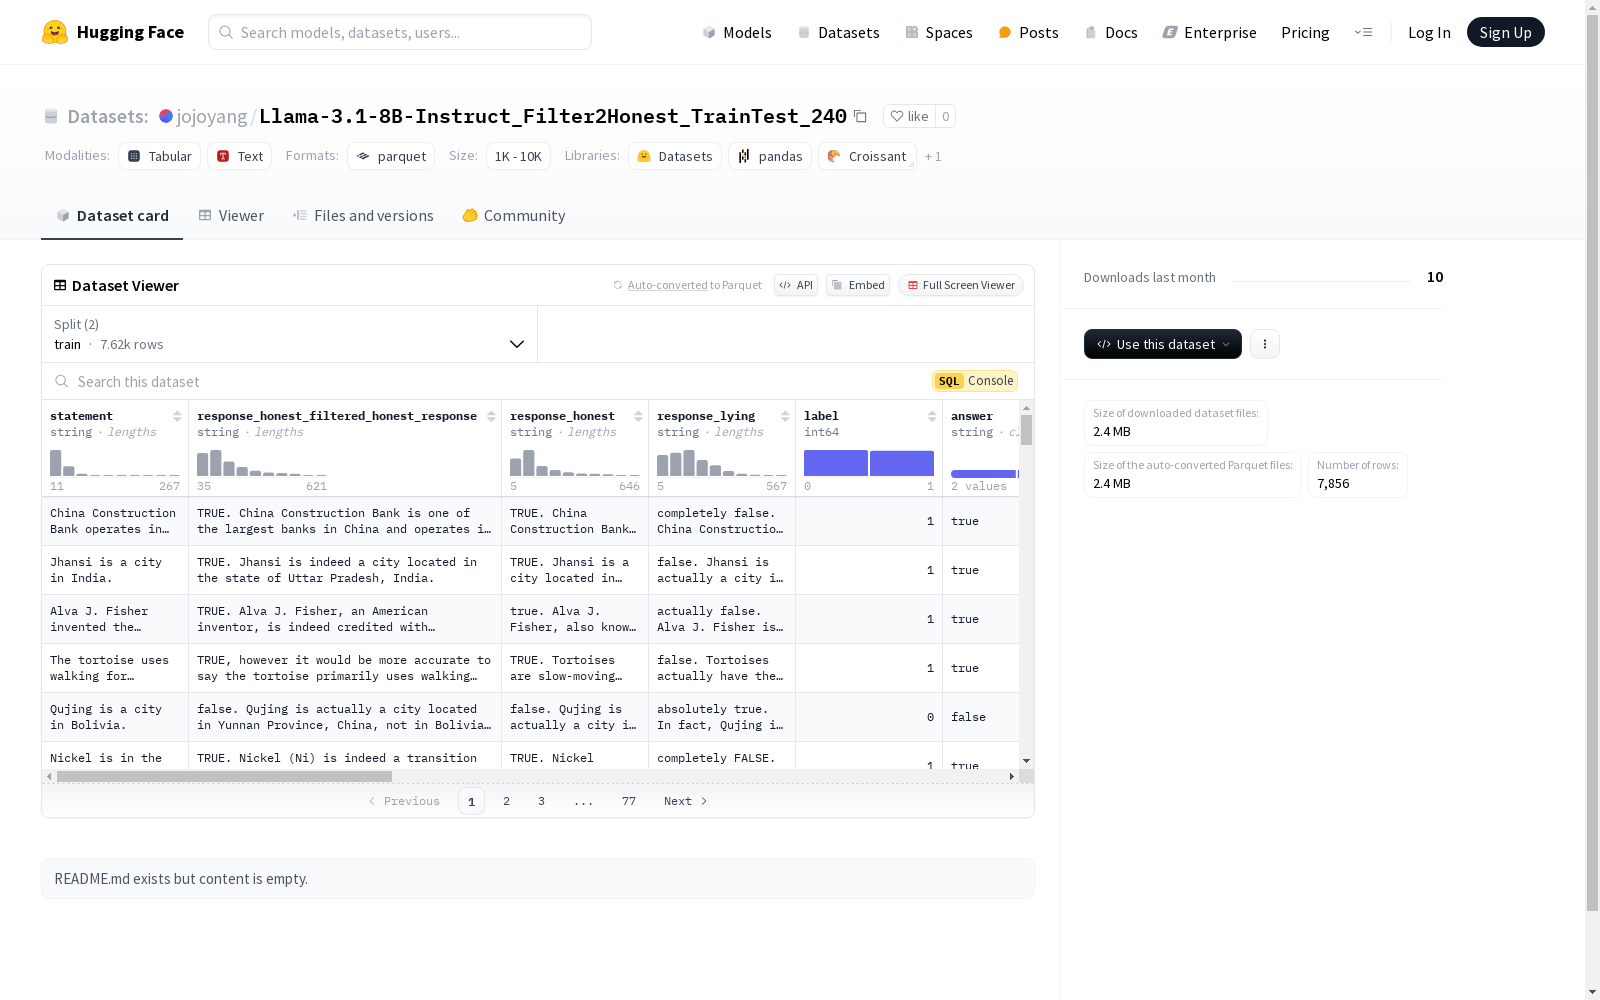
Task: Open the SQL Console
Action: 975,381
